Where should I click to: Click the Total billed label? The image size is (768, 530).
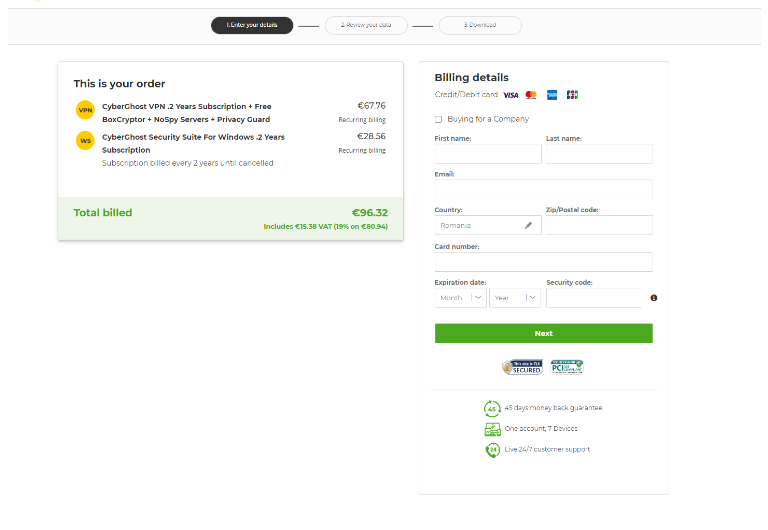(103, 213)
